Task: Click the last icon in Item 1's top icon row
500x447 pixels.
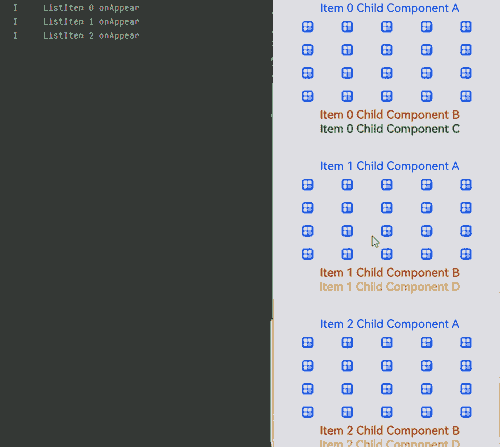Action: coord(466,185)
